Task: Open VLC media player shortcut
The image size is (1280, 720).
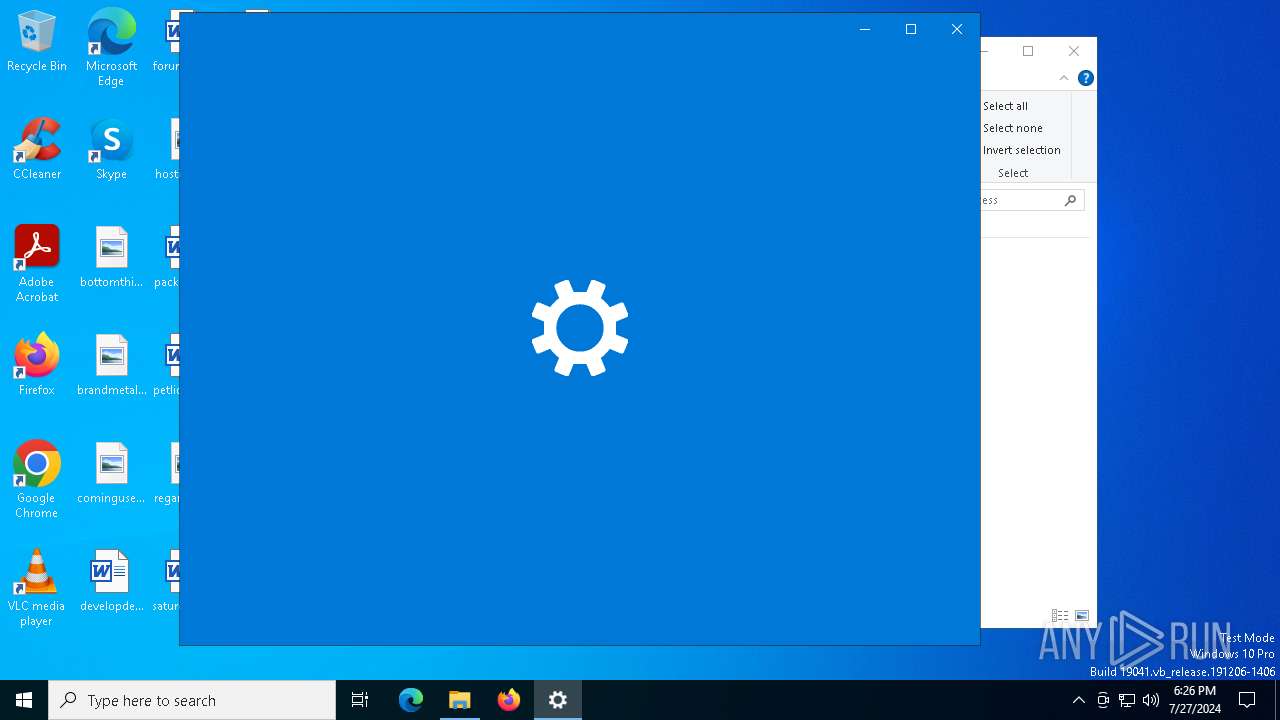Action: tap(37, 588)
